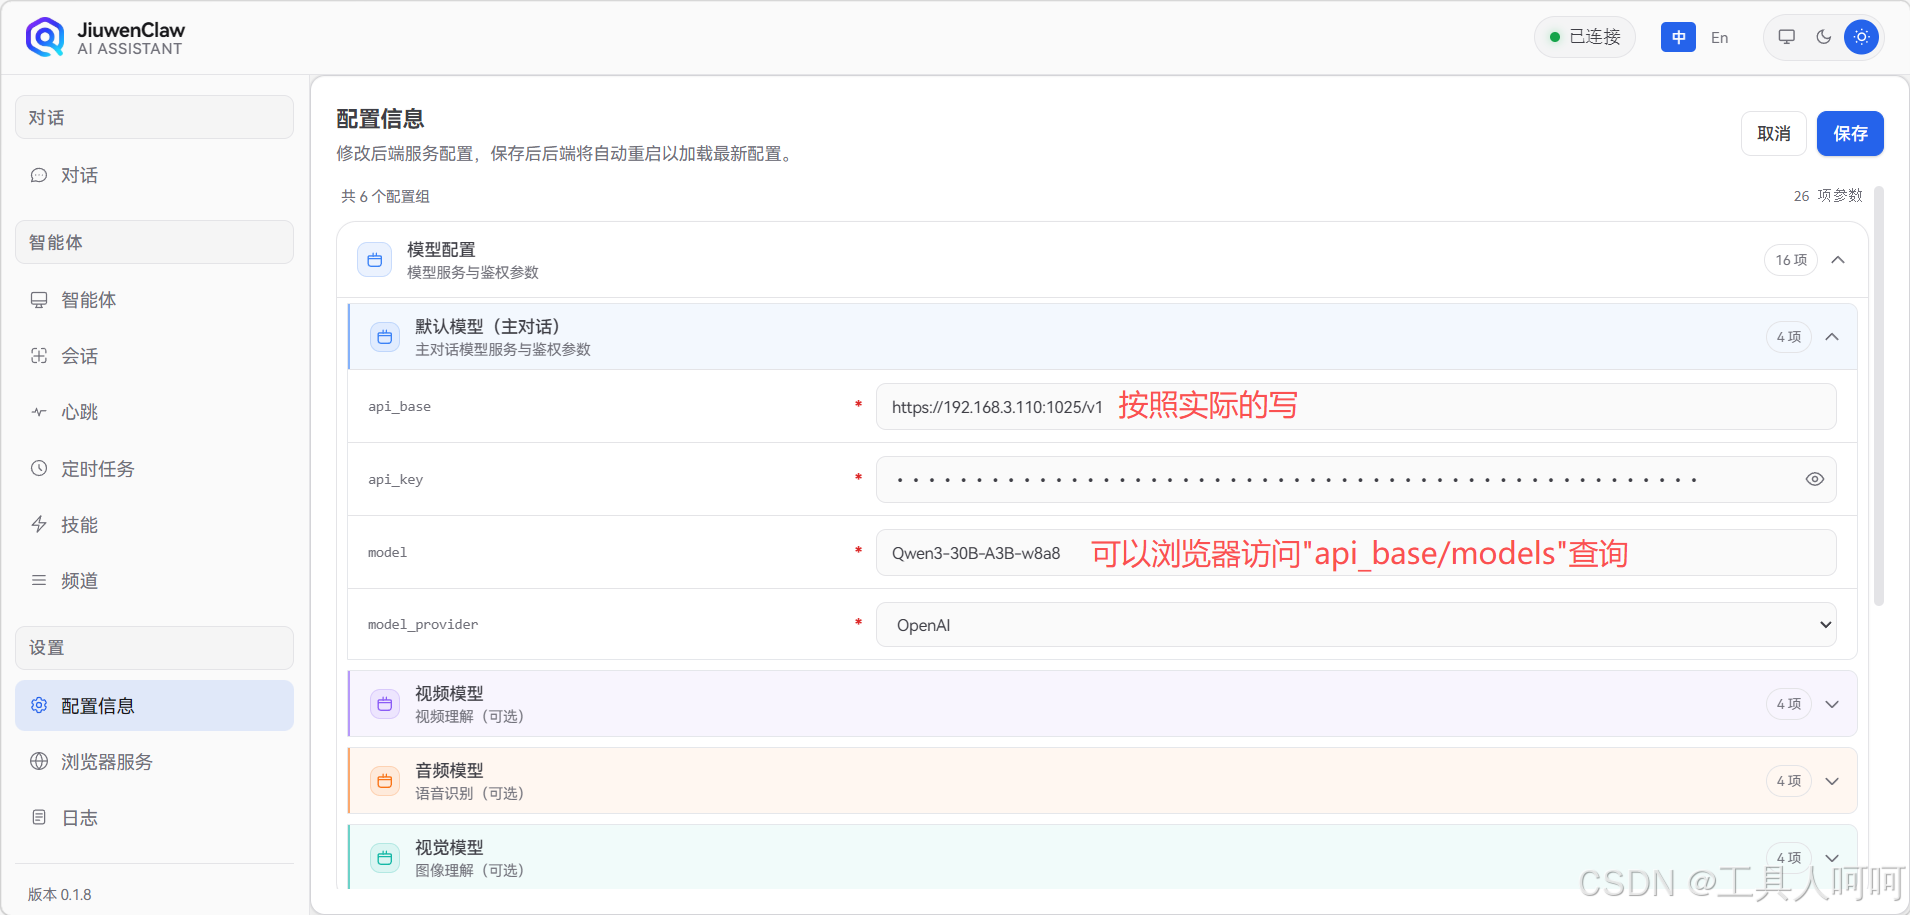
Task: Select light mode sun icon
Action: point(1861,37)
